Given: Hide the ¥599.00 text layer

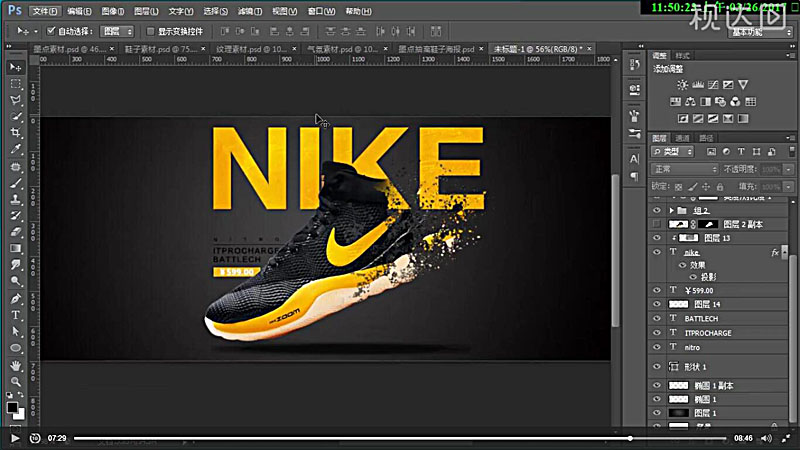Looking at the screenshot, I should pos(657,290).
